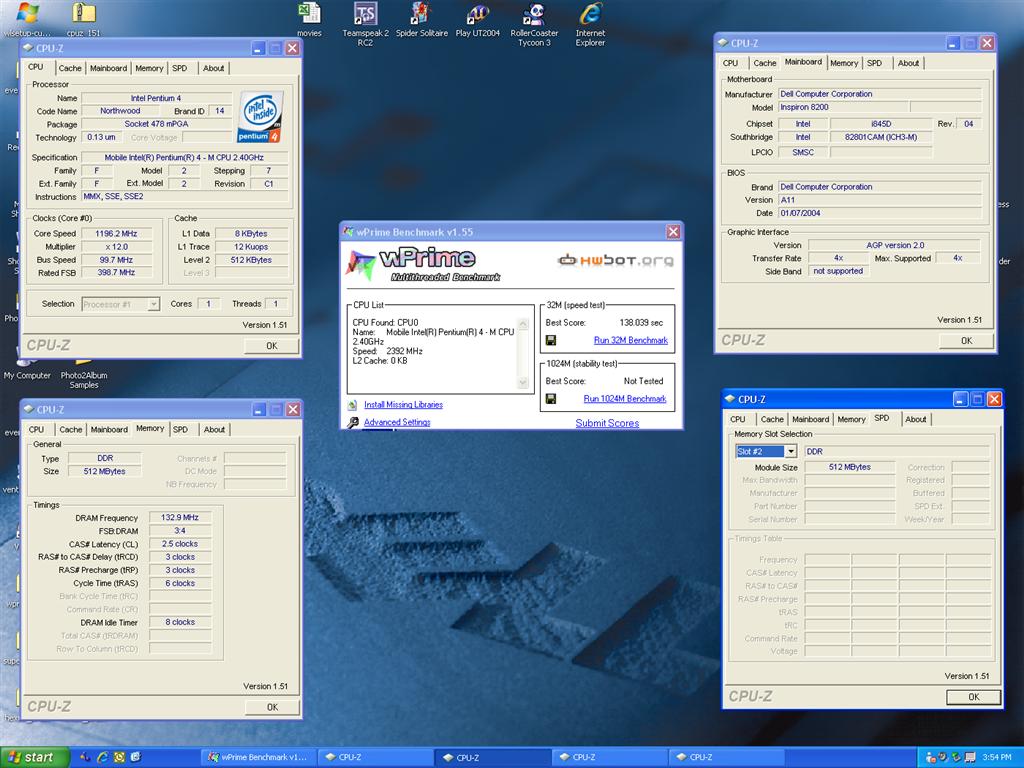Click the save floppy icon under 1024M stability test
The image size is (1024, 768).
pyautogui.click(x=551, y=398)
